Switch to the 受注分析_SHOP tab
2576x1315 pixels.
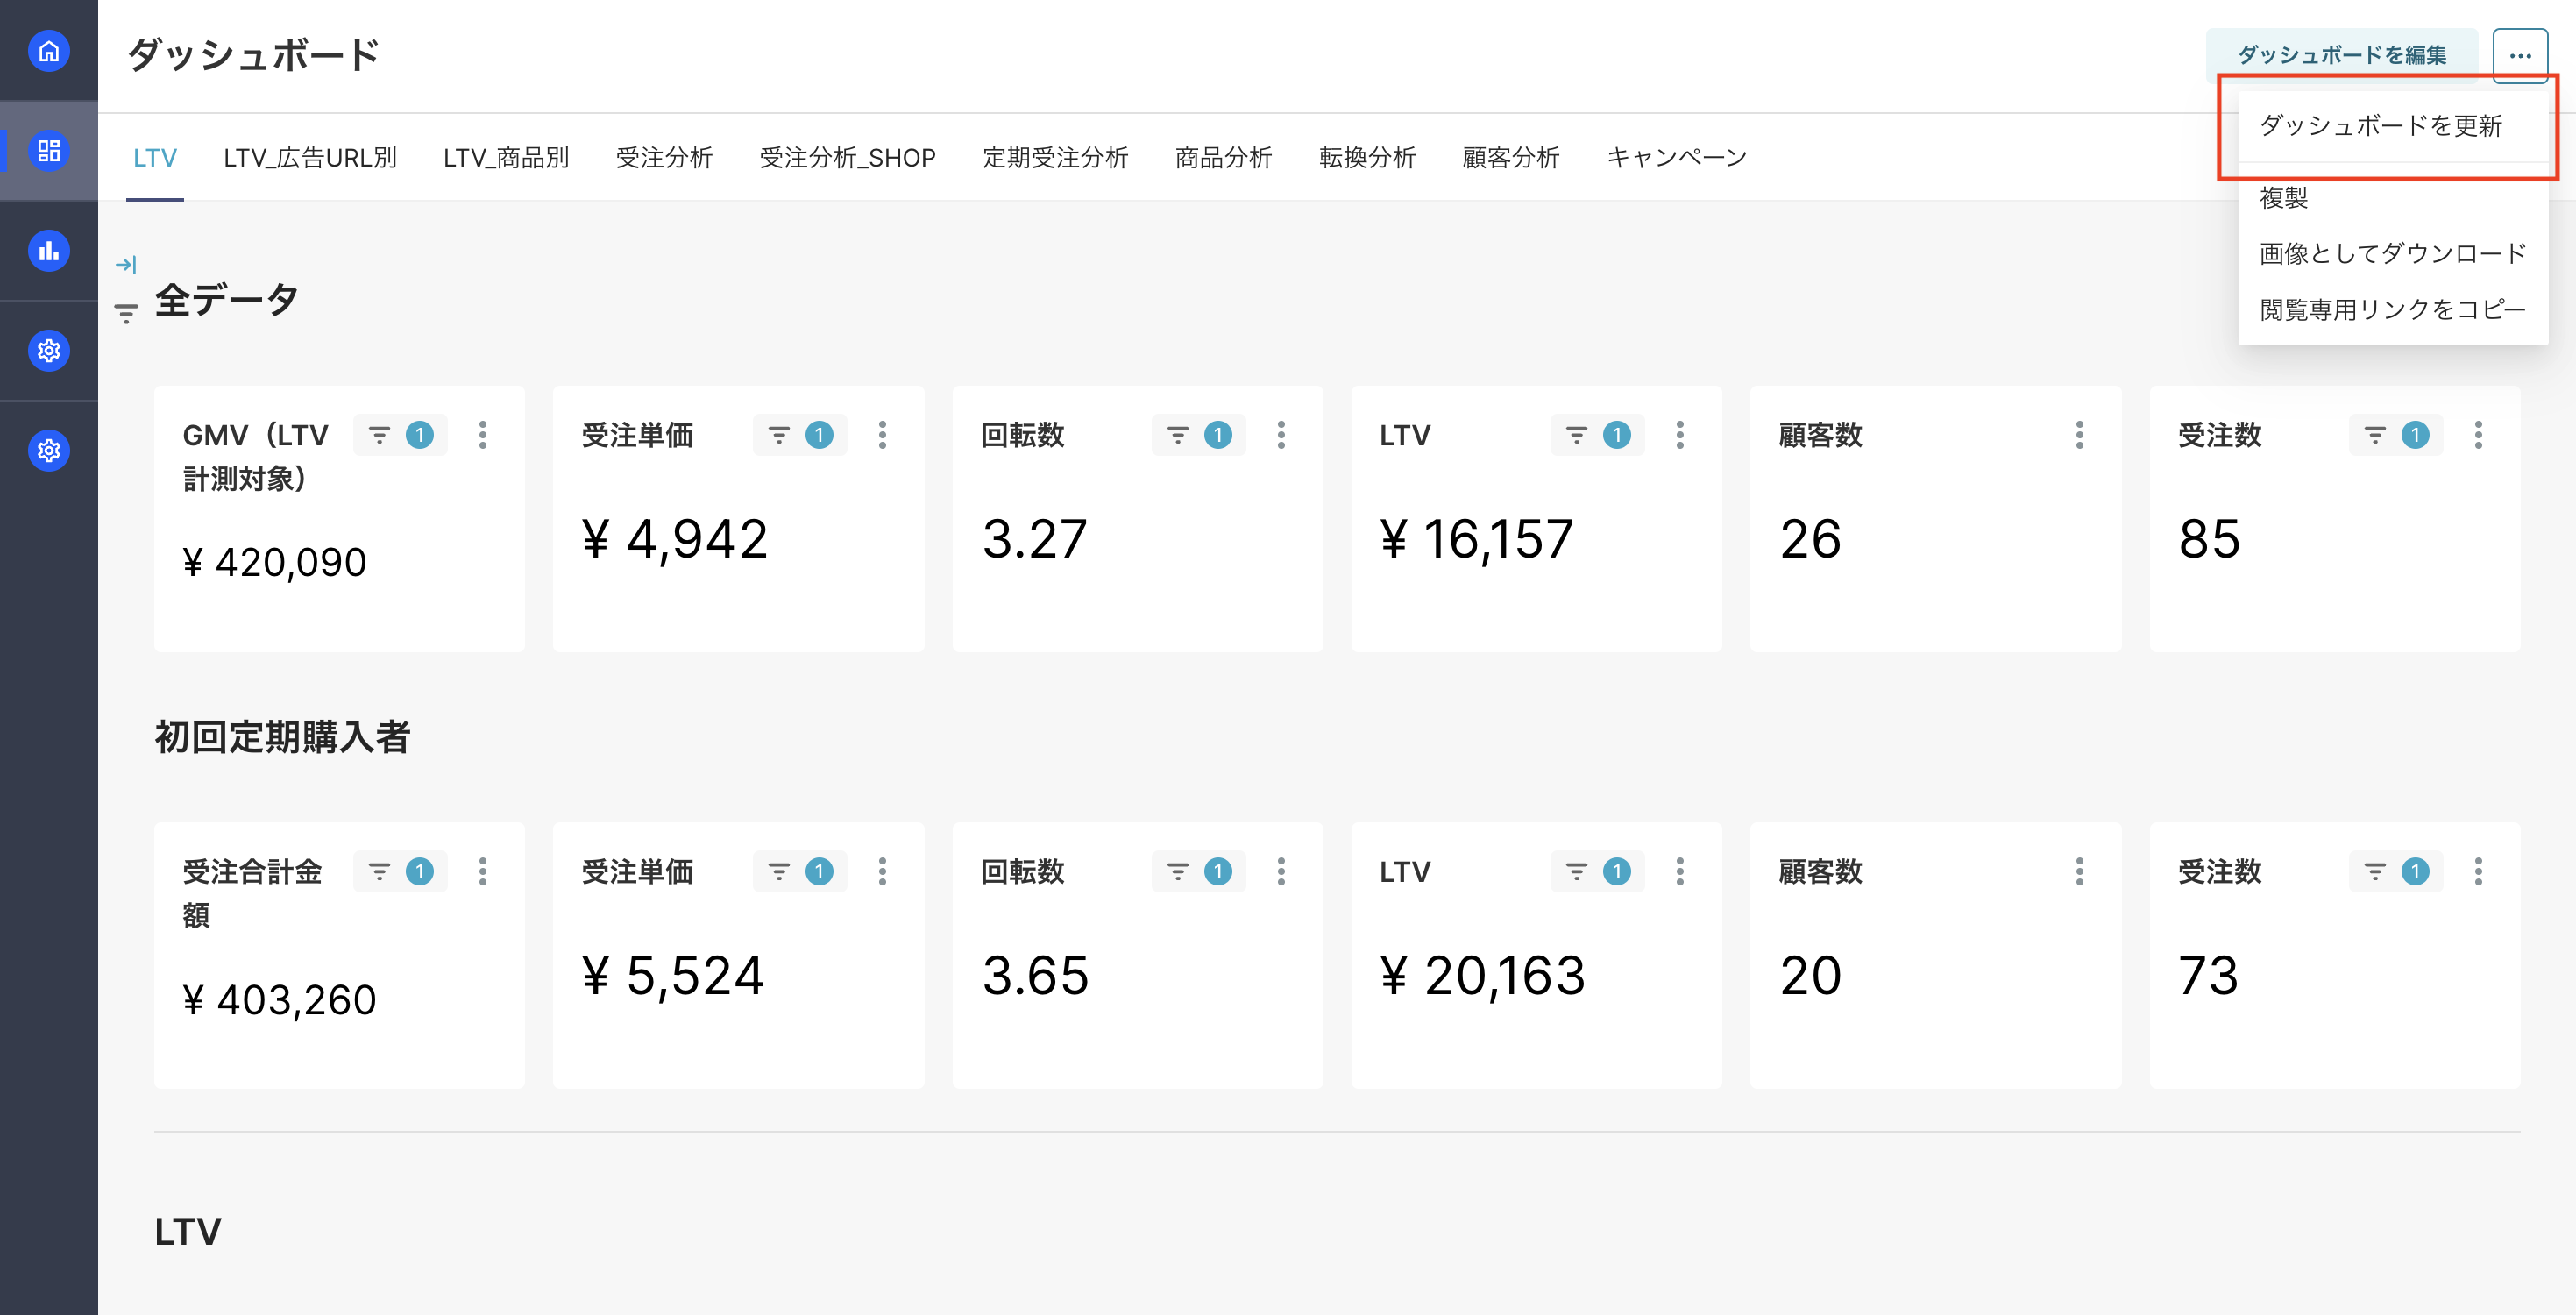(x=848, y=158)
